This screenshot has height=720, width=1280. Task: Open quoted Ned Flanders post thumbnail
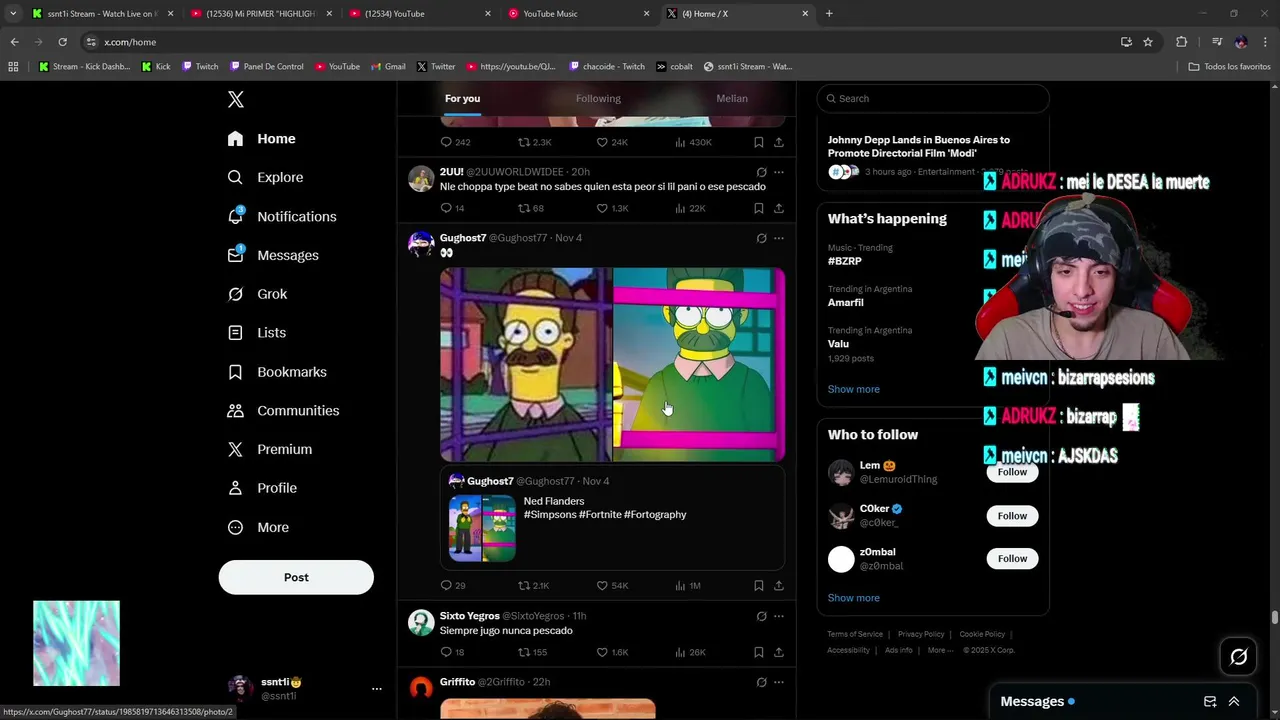click(x=482, y=528)
